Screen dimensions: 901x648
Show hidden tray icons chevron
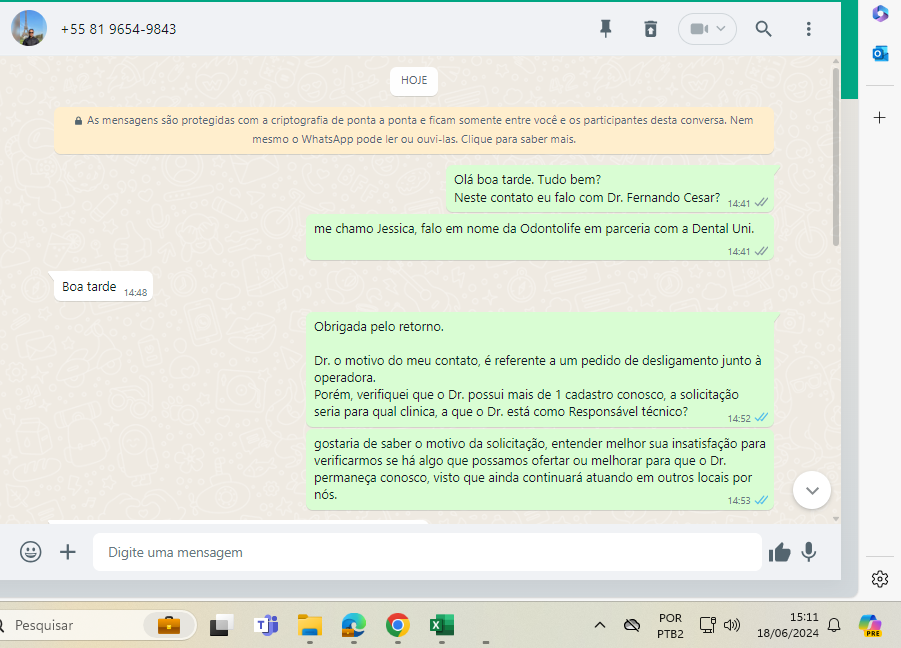pyautogui.click(x=600, y=625)
